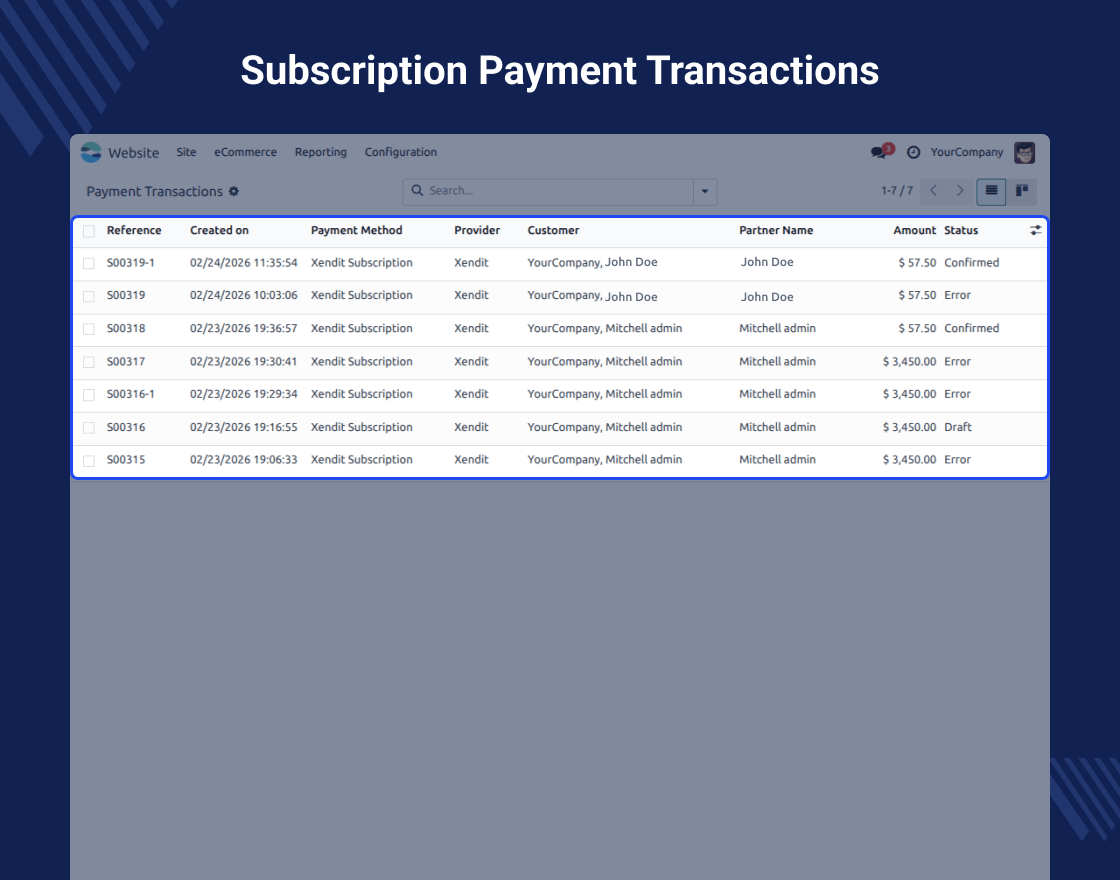Click date 02/24/2026 11:35:54
Screen dimensions: 1120x880
(244, 263)
